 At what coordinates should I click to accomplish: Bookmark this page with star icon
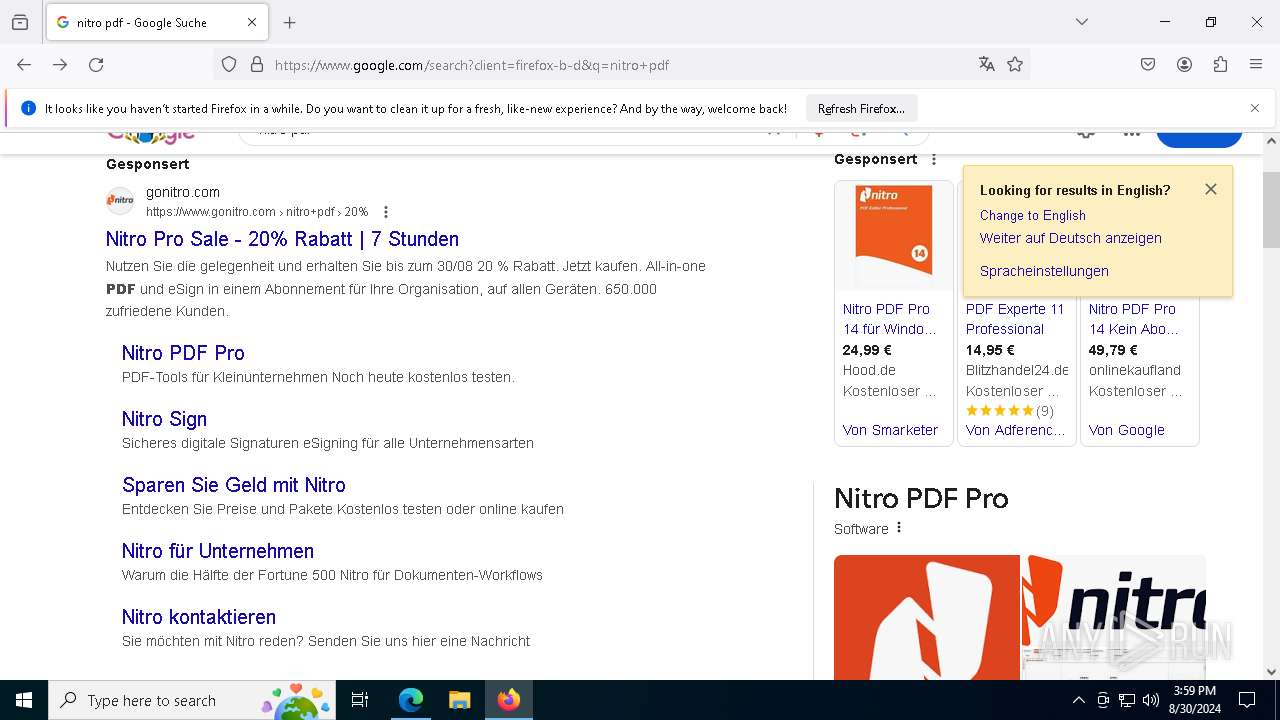(1015, 65)
